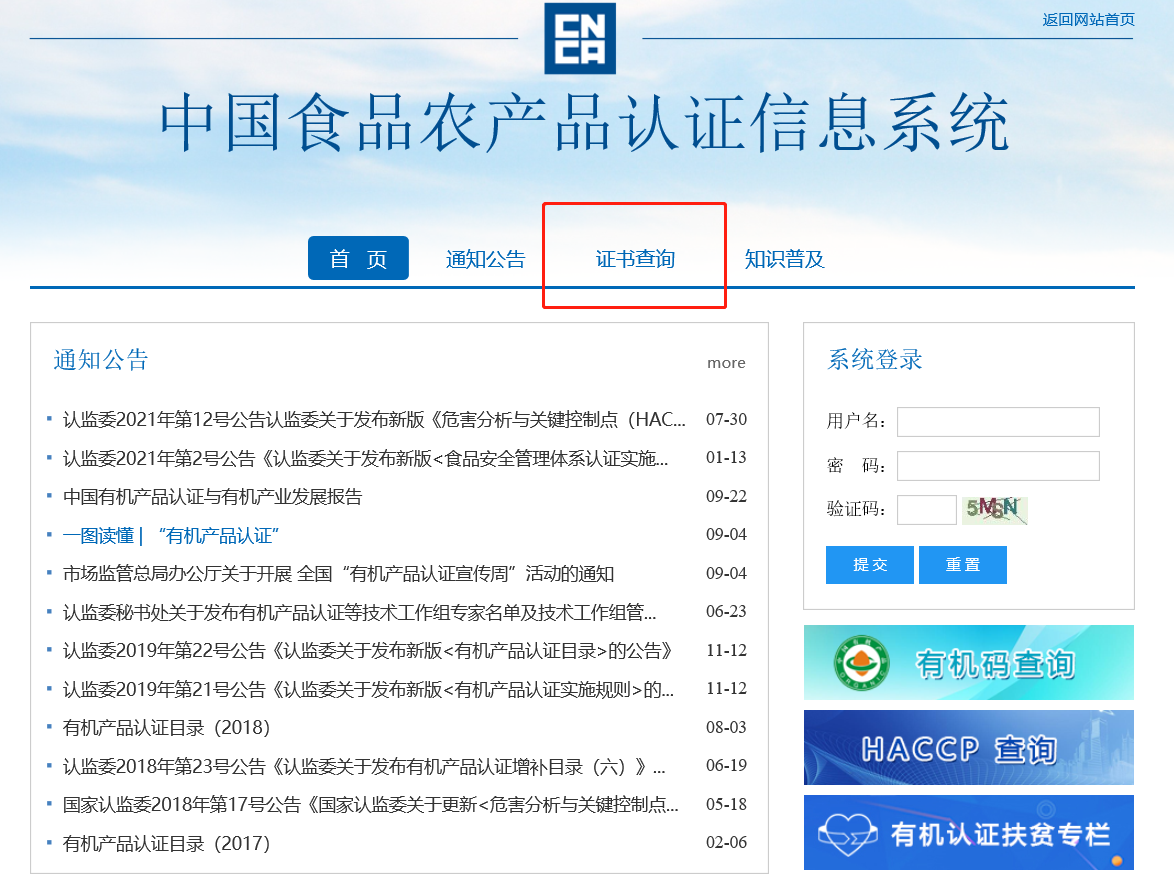Image resolution: width=1174 pixels, height=888 pixels.
Task: Click the 07-30 date in notice list
Action: (726, 419)
